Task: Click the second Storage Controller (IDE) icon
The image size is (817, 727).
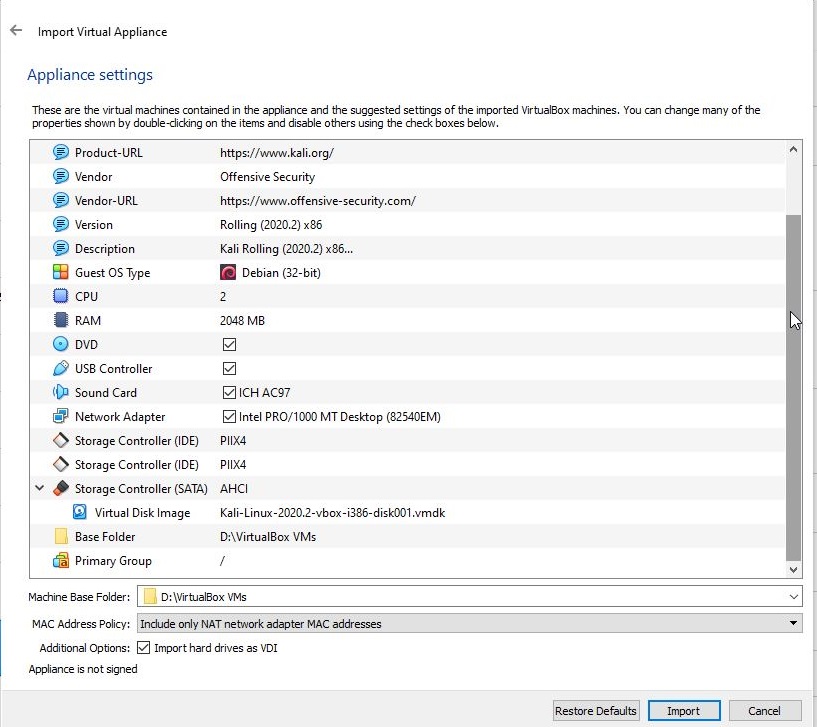Action: pyautogui.click(x=60, y=464)
